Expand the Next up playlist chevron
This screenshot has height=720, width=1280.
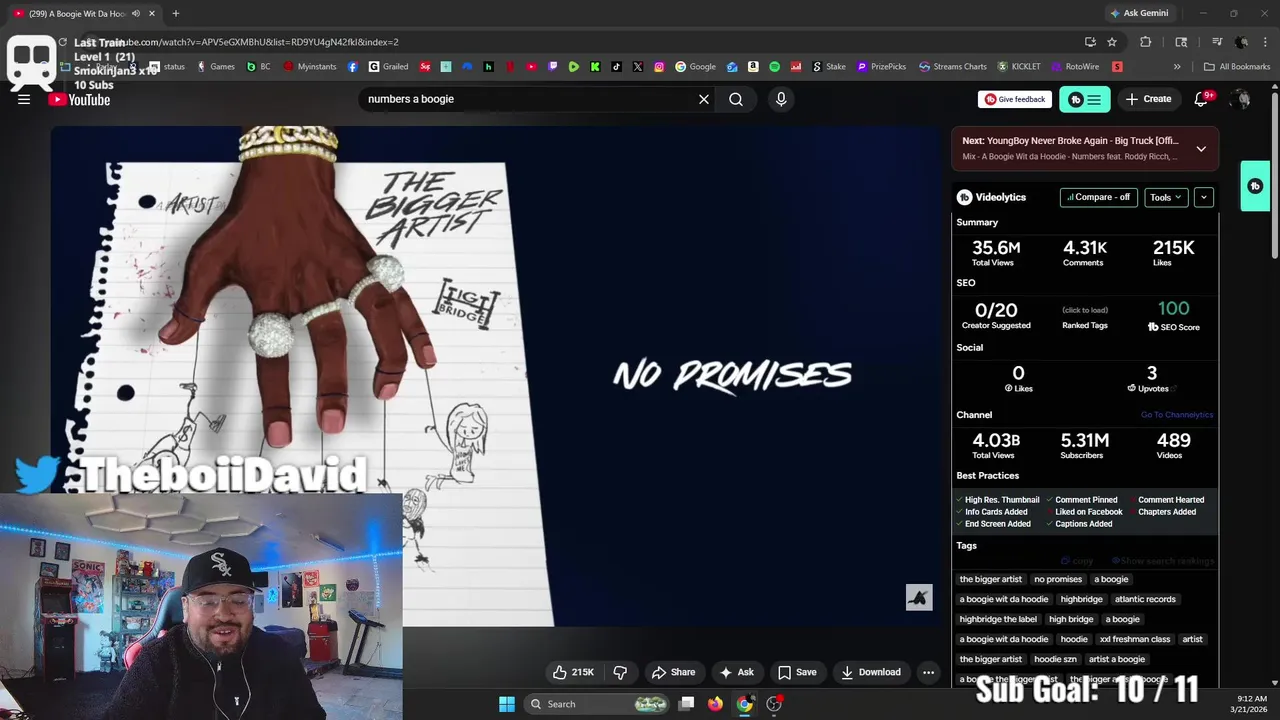coord(1201,149)
